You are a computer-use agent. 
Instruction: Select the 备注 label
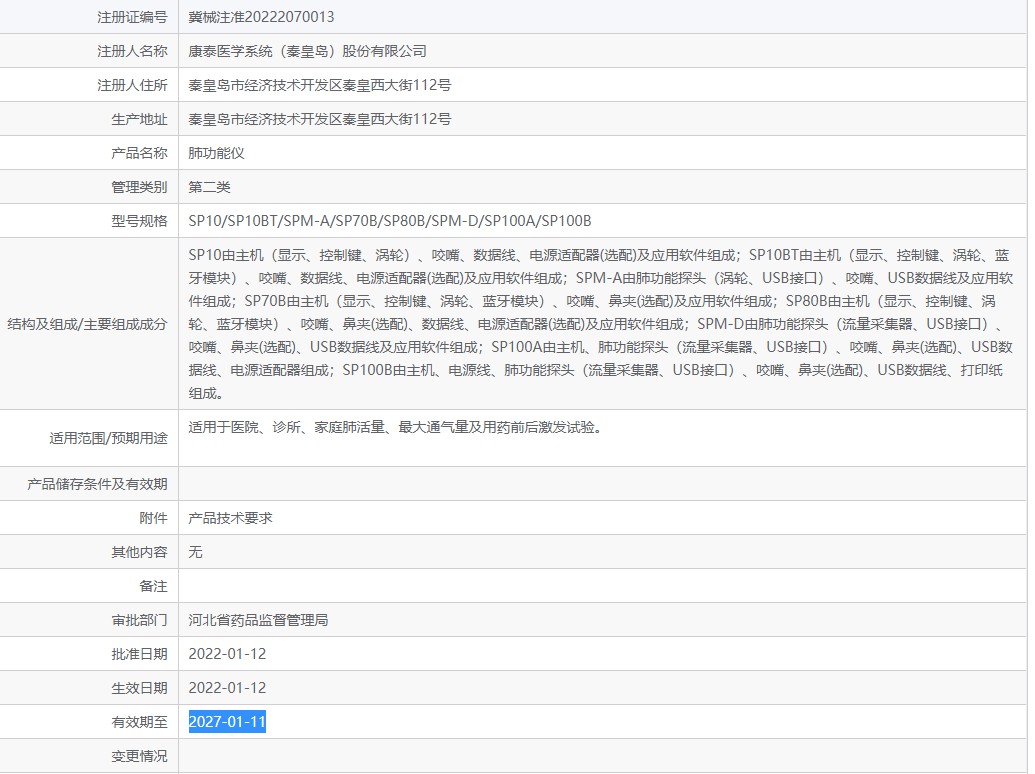[x=153, y=586]
